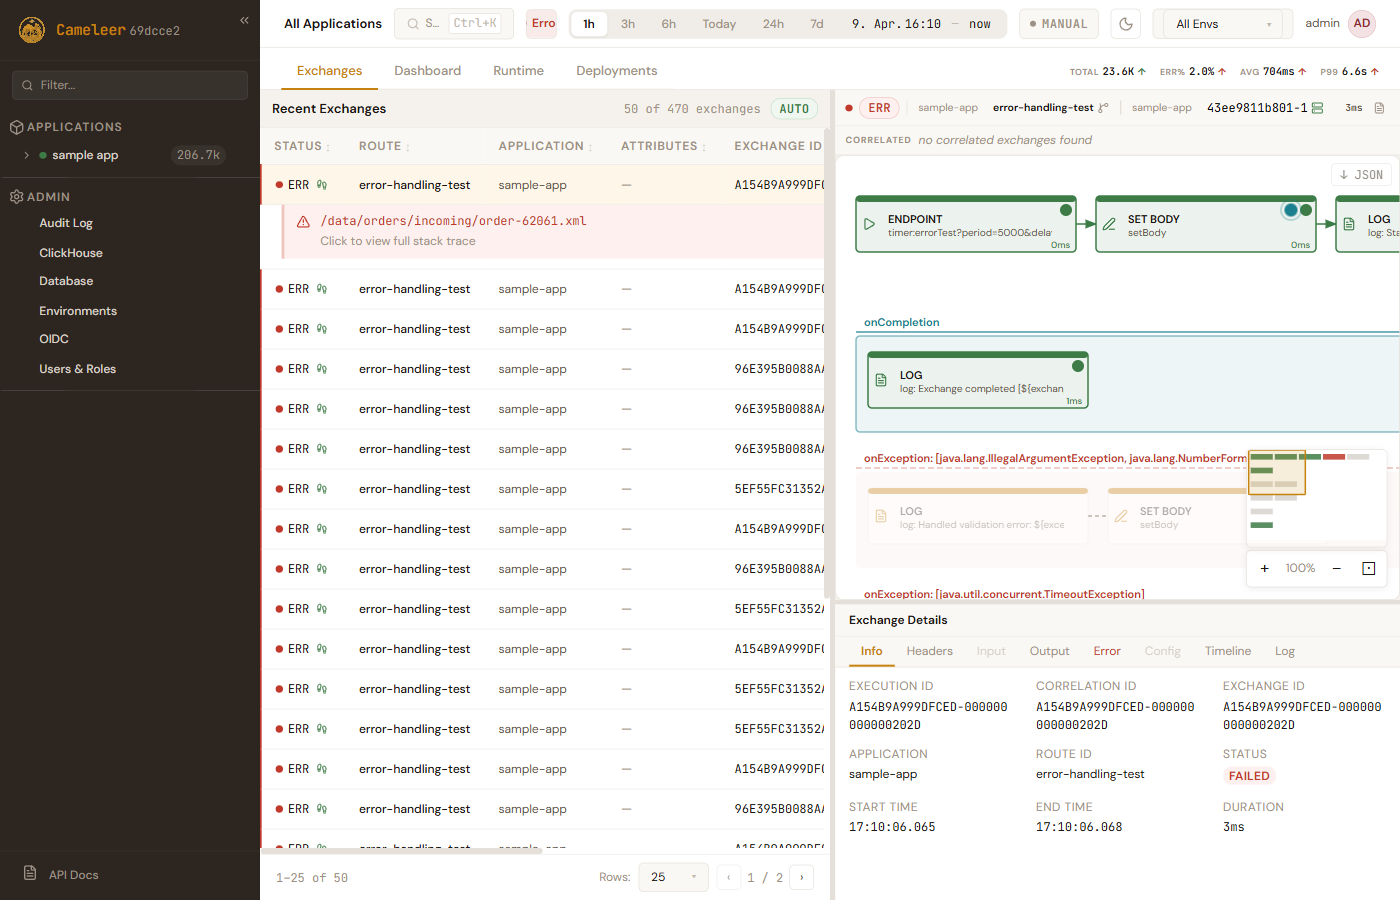Click the branch icon next to error-handling-test

[x=1103, y=108]
